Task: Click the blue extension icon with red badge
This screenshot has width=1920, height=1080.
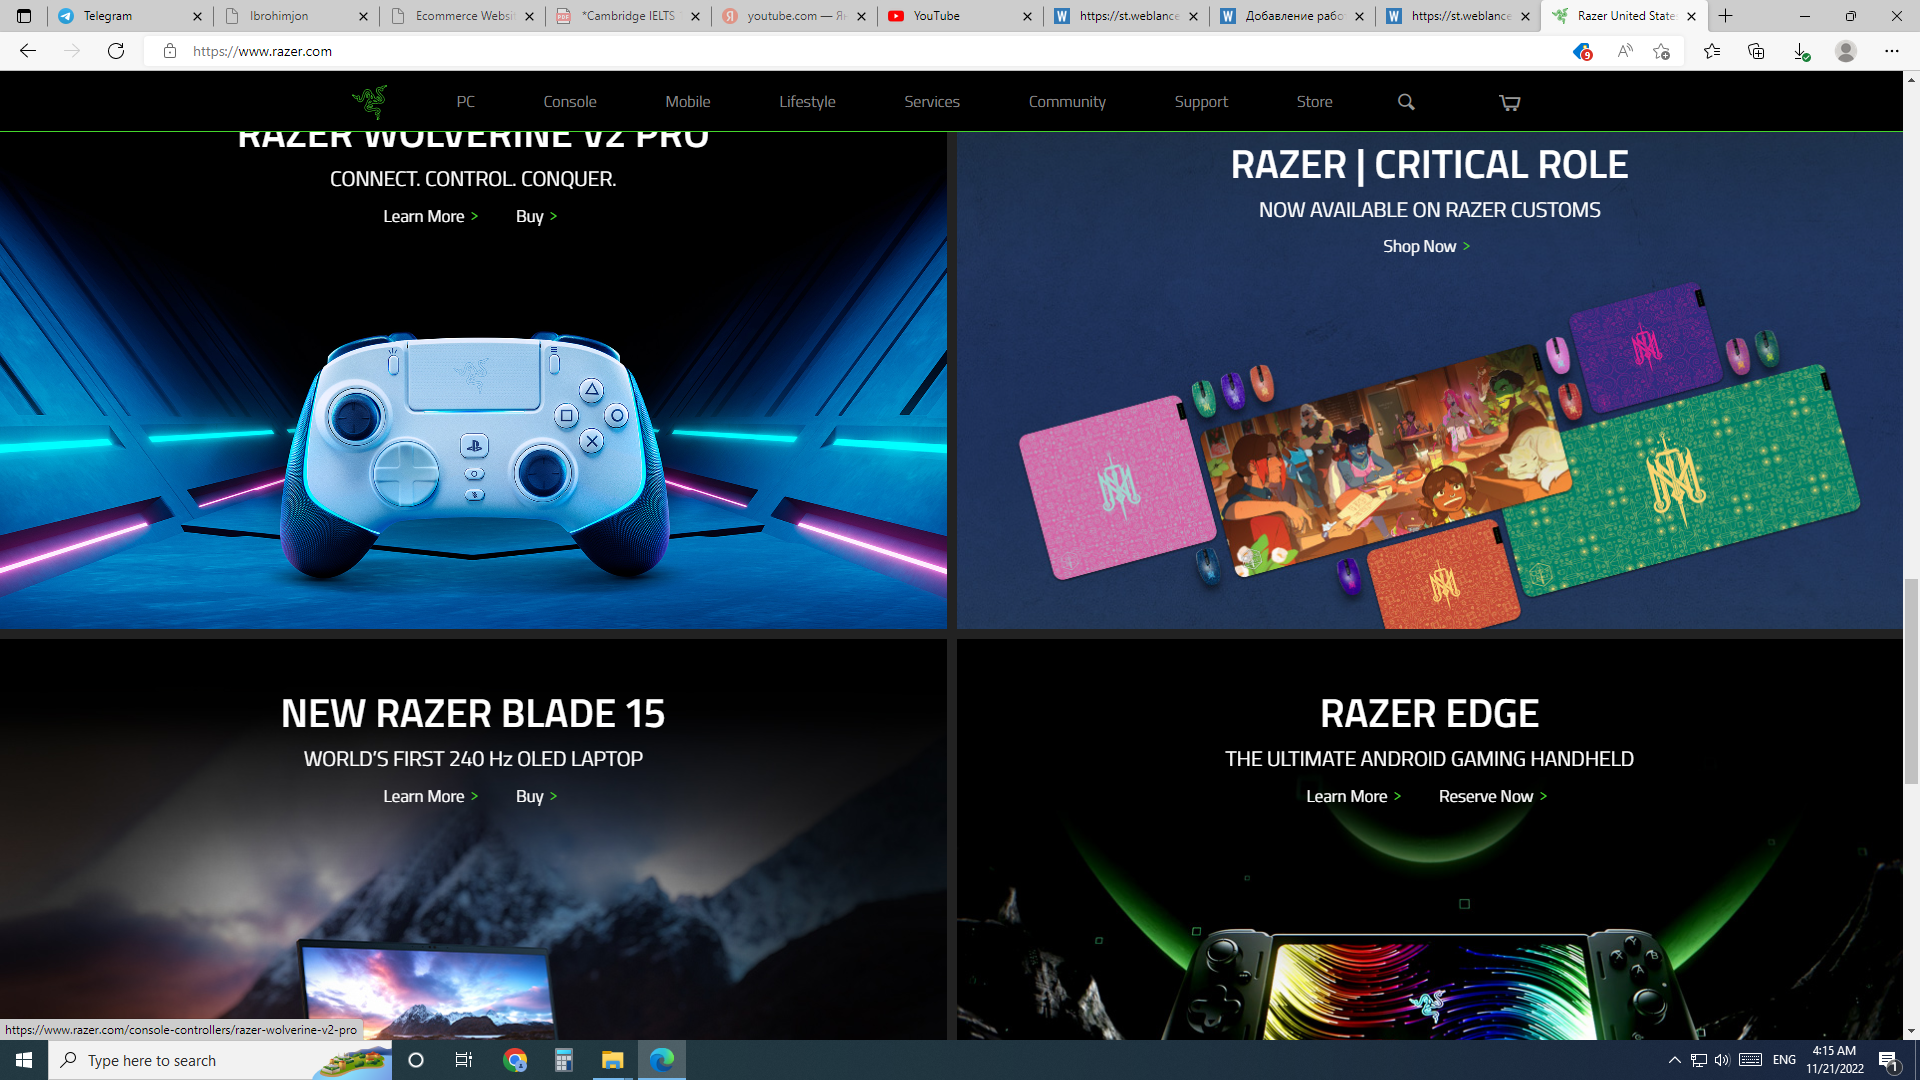Action: [x=1582, y=51]
